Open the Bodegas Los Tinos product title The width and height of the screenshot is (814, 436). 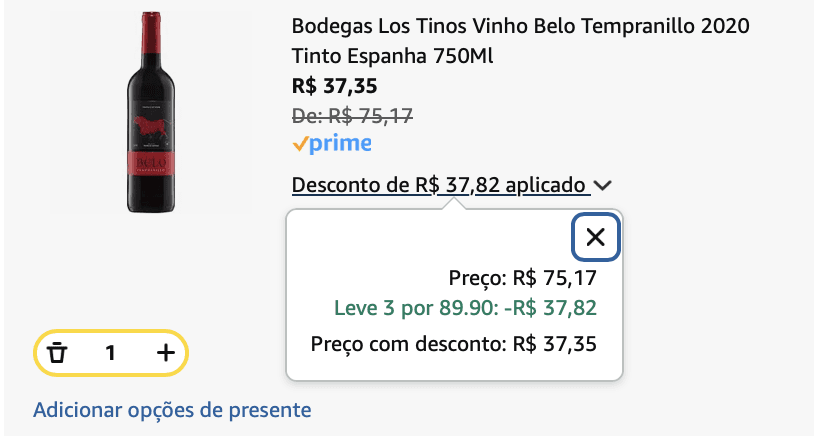[x=521, y=40]
